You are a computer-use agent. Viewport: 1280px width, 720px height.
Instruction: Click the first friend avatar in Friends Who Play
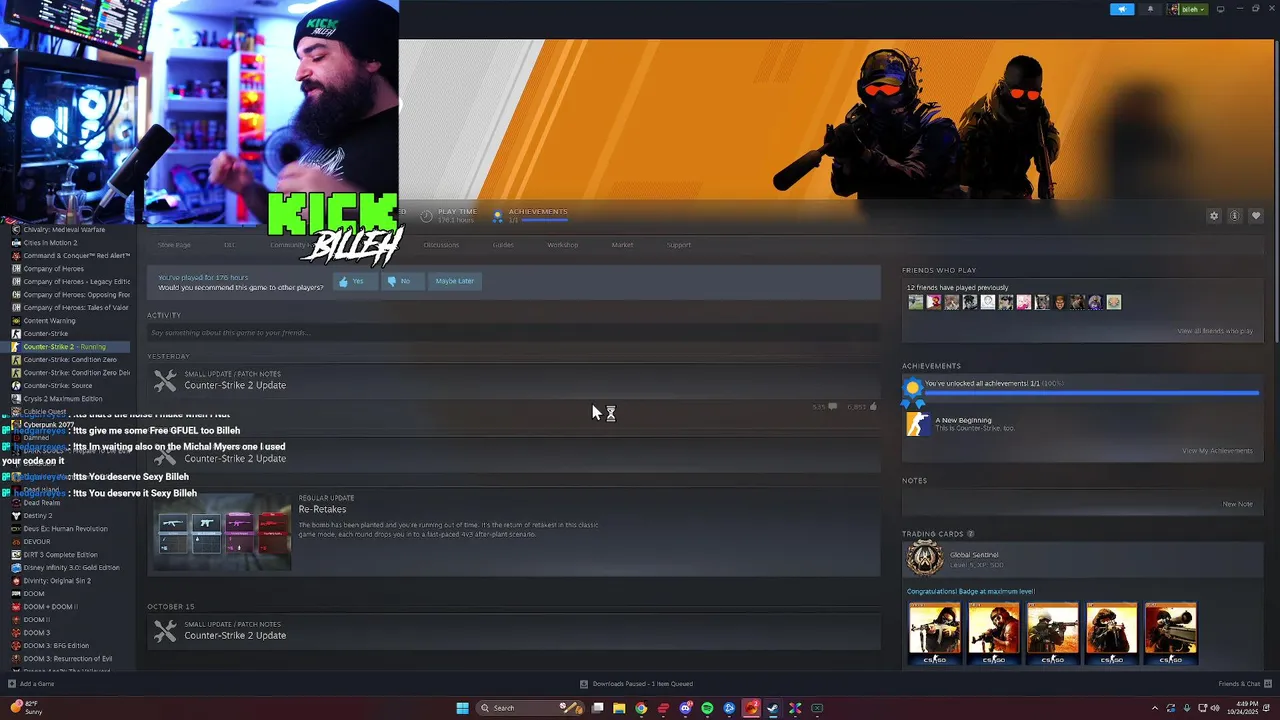pyautogui.click(x=915, y=302)
